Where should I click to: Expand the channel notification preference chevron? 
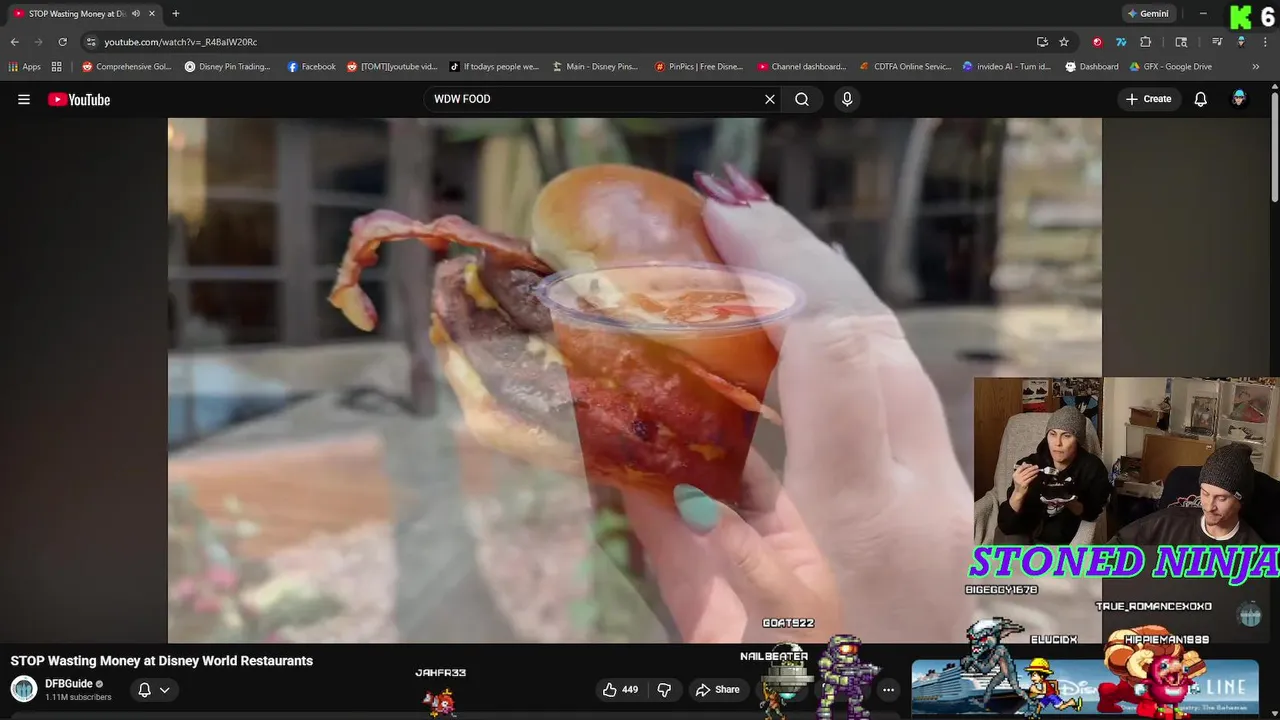pos(164,690)
